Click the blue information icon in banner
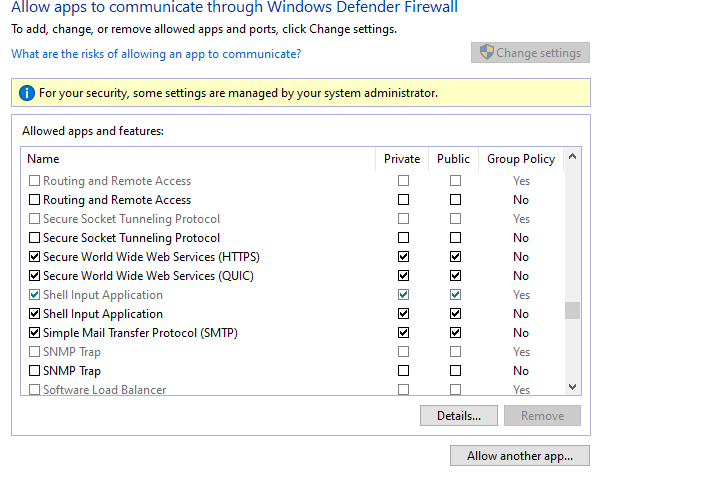 (x=26, y=93)
